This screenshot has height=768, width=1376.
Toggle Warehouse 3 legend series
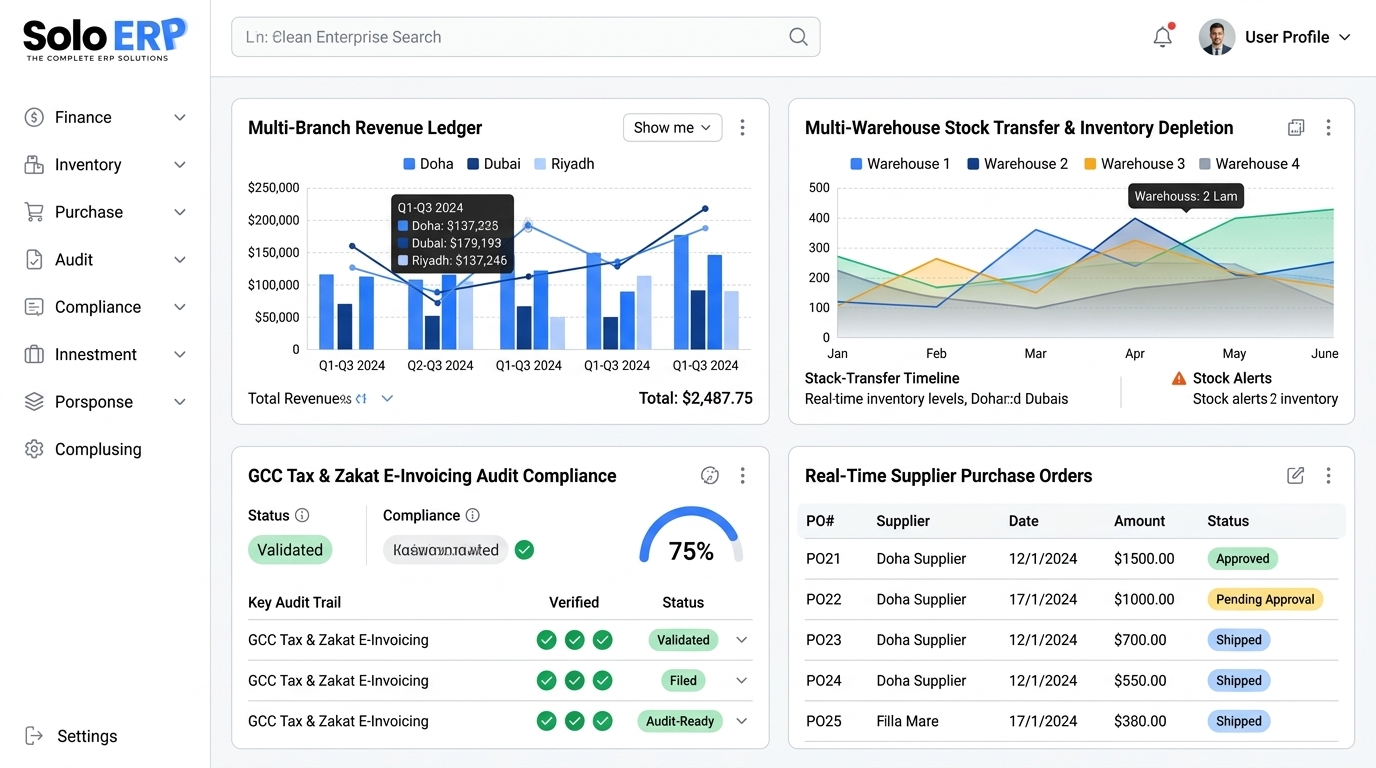point(1134,164)
